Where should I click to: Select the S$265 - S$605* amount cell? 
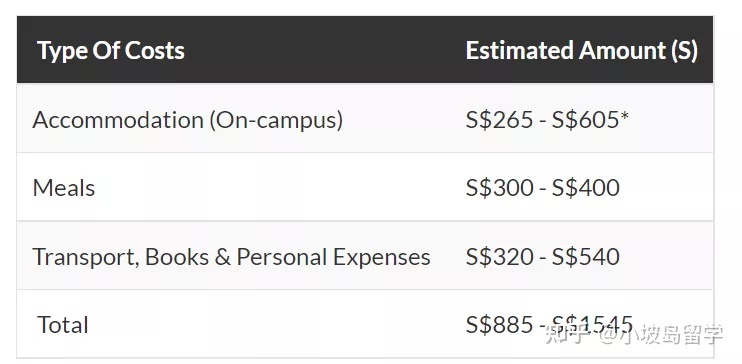[547, 120]
